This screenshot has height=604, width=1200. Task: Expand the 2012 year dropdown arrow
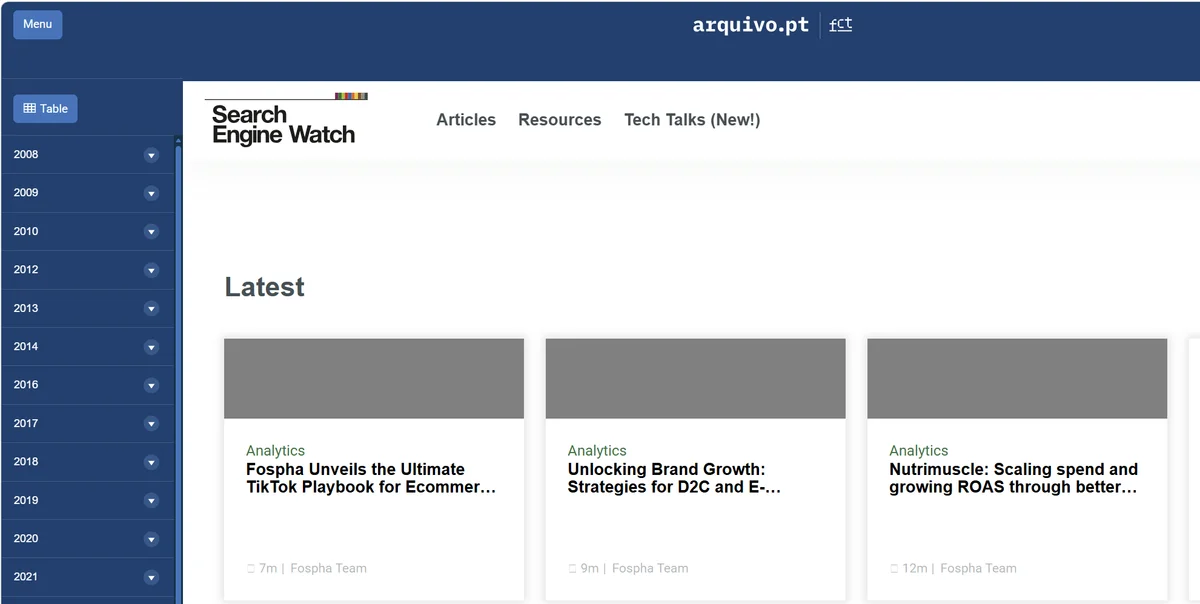pos(151,270)
